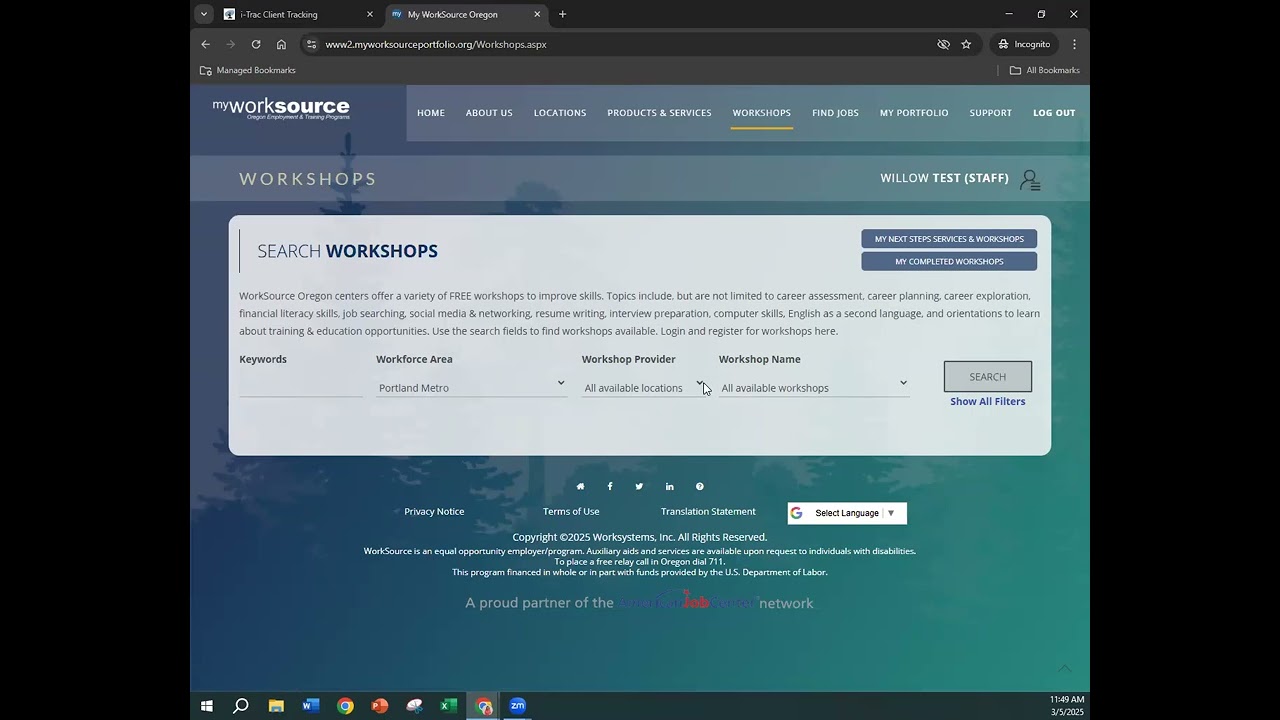Open the Snipping tool icon in taskbar
Screen dimensions: 1280x720
pos(414,706)
